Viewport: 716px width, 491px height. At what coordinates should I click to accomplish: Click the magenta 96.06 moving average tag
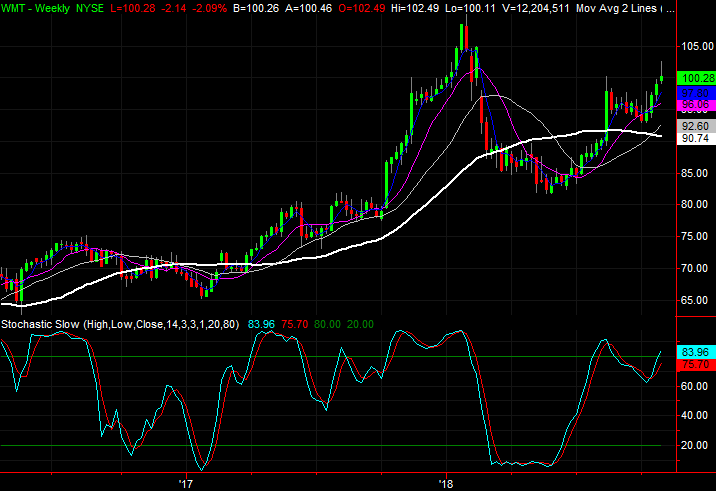coord(695,104)
